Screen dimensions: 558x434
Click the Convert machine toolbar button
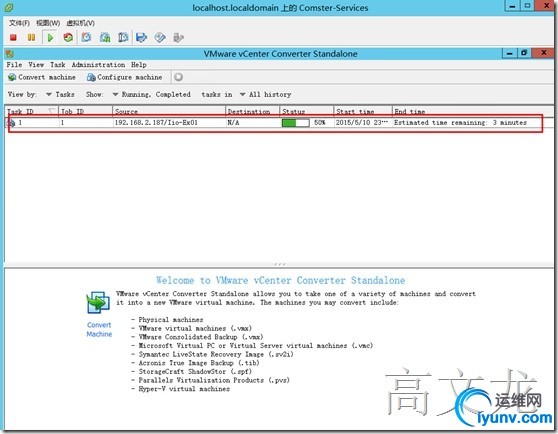pos(42,77)
